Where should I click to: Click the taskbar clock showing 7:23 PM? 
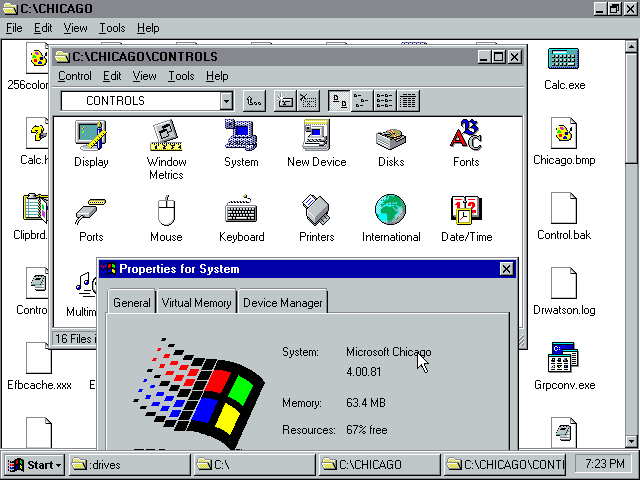[604, 464]
